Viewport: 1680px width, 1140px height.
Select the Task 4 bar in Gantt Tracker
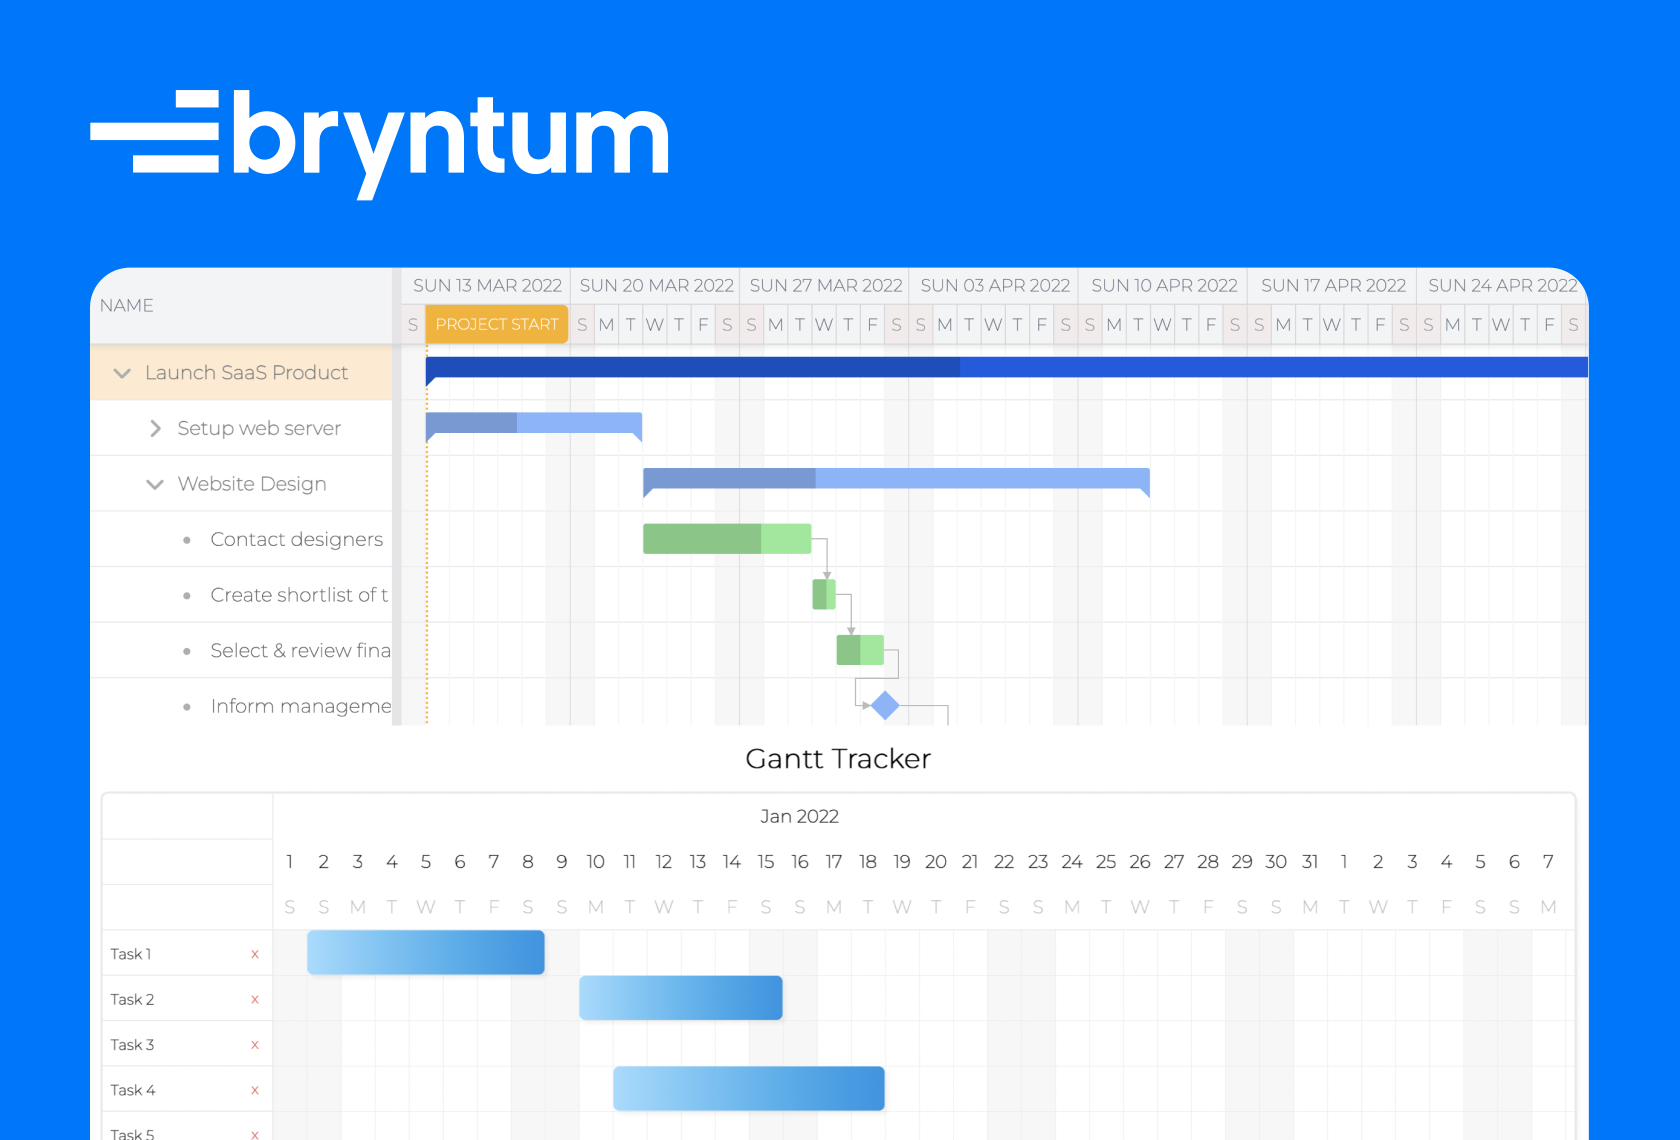click(x=748, y=1089)
